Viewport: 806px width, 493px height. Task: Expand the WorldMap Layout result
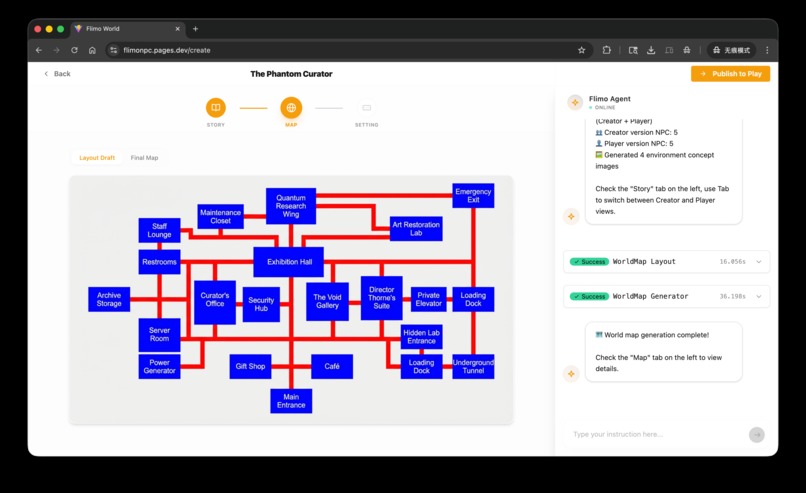(x=759, y=262)
